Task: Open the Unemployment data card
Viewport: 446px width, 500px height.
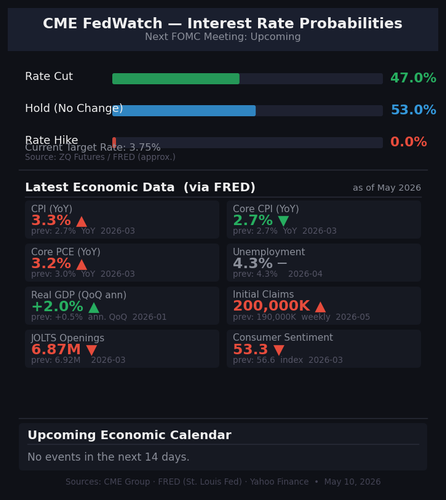Action: 324,263
